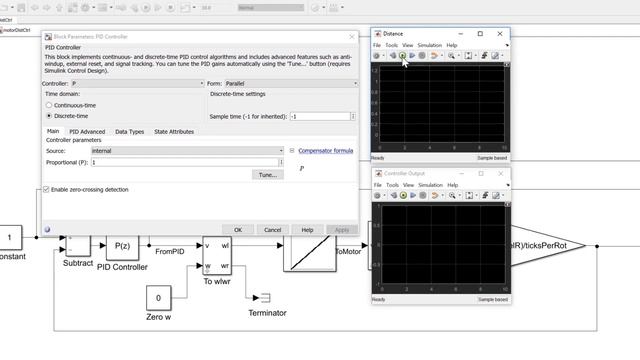Open measurements icon in Controller Output scope

496,196
